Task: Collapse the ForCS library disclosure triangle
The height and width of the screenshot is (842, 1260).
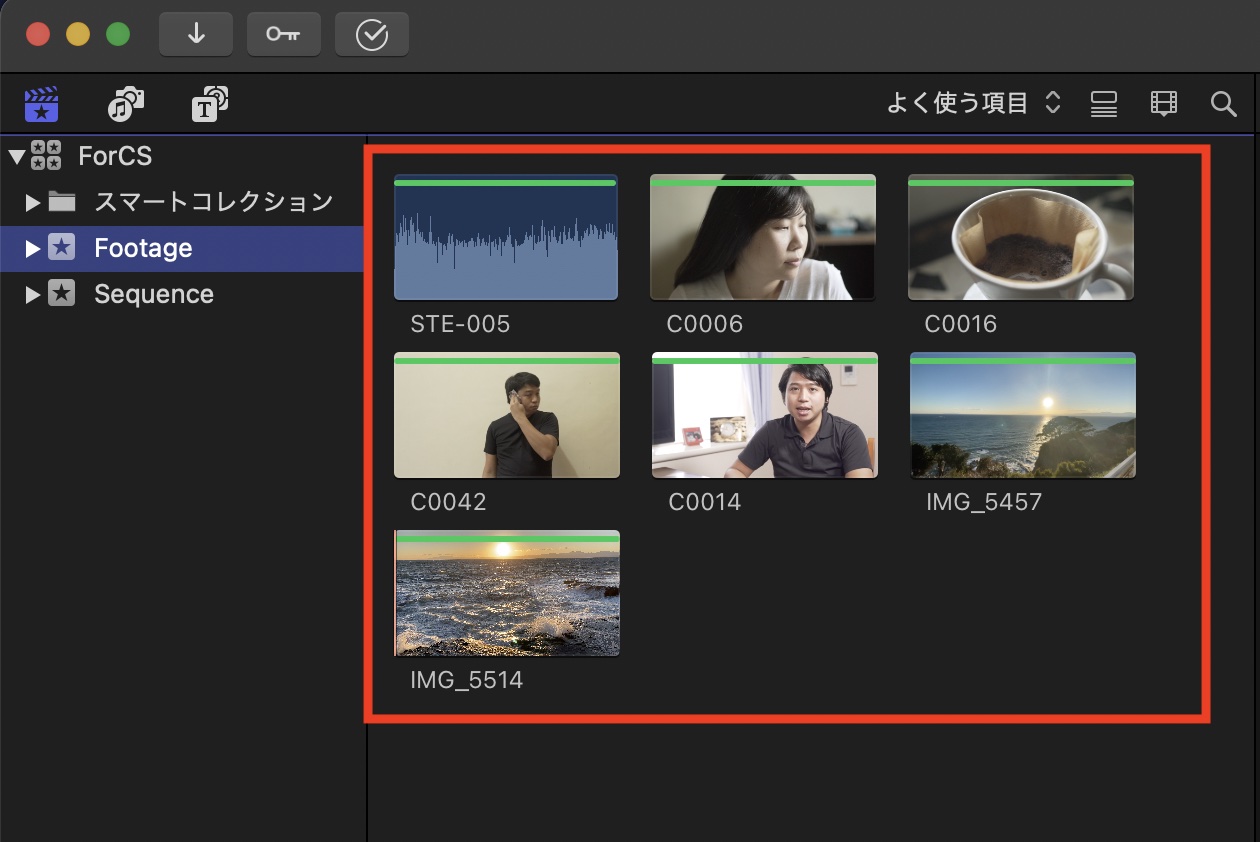Action: coord(15,156)
